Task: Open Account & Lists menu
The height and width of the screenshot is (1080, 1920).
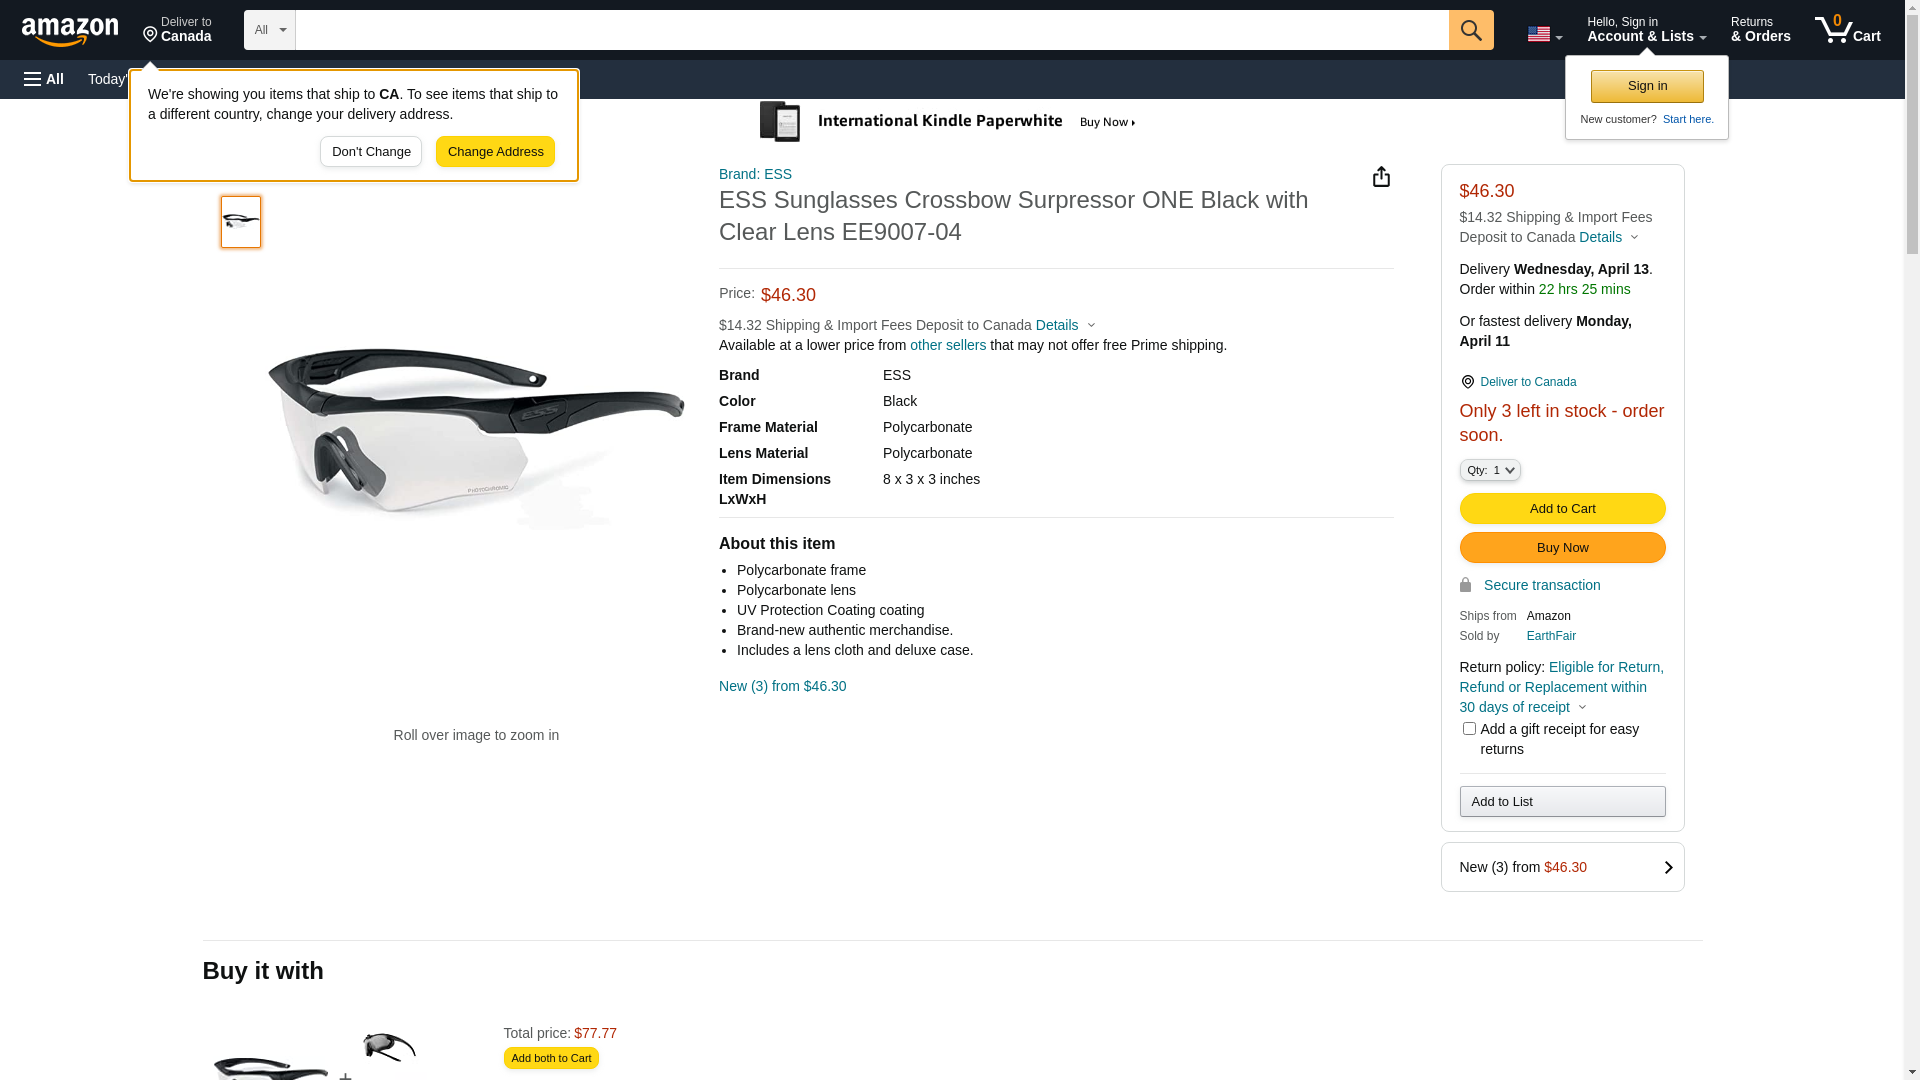Action: pos(1646,30)
